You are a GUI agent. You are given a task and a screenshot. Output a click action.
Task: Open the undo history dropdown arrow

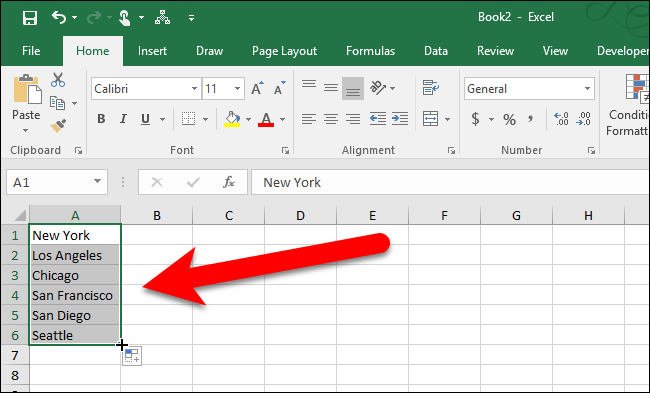[75, 18]
